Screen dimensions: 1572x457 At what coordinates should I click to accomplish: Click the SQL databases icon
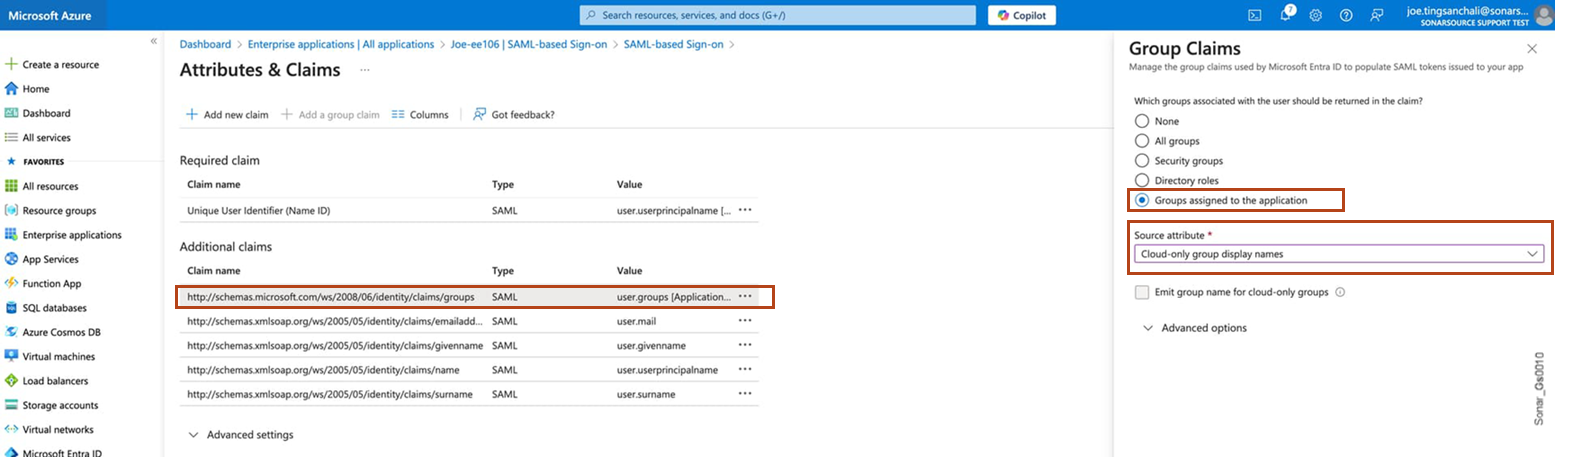point(12,307)
